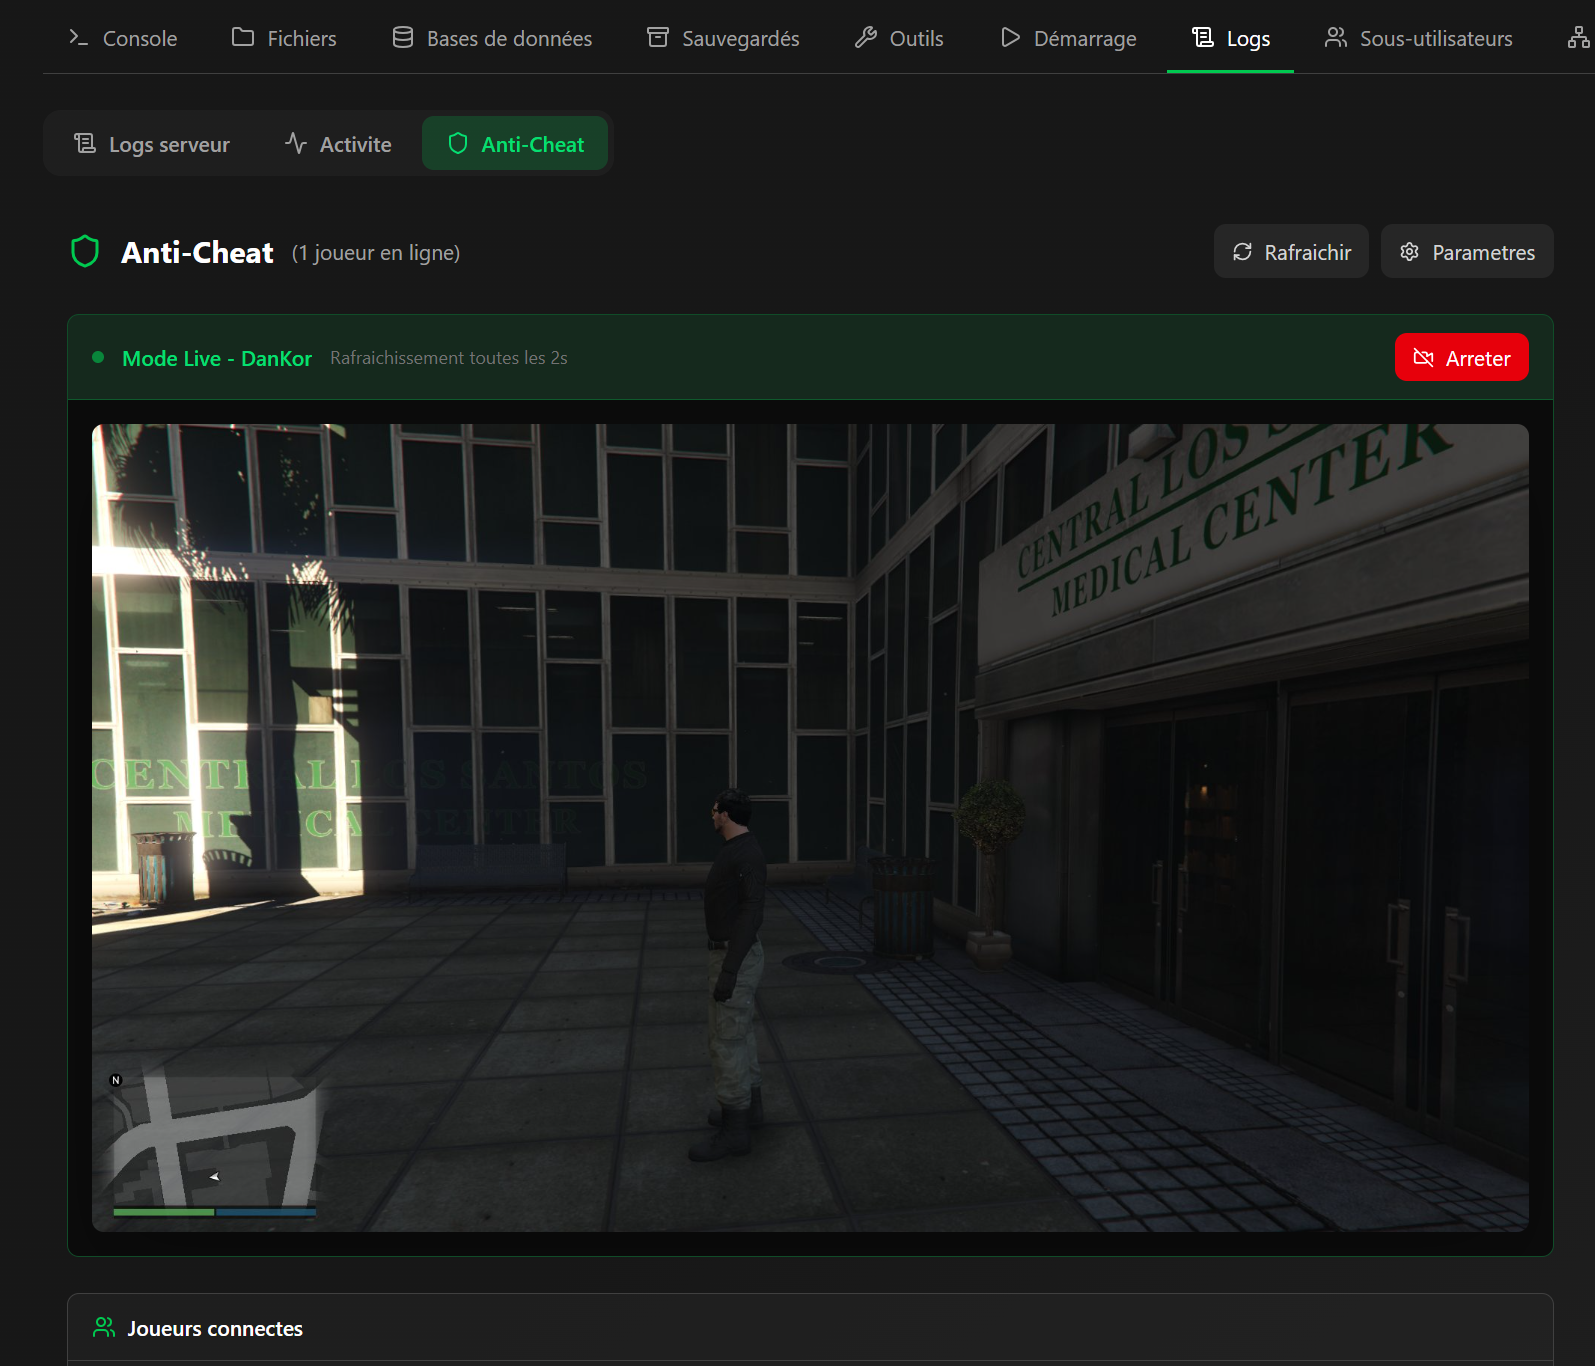Switch to the Outils tab

[899, 38]
